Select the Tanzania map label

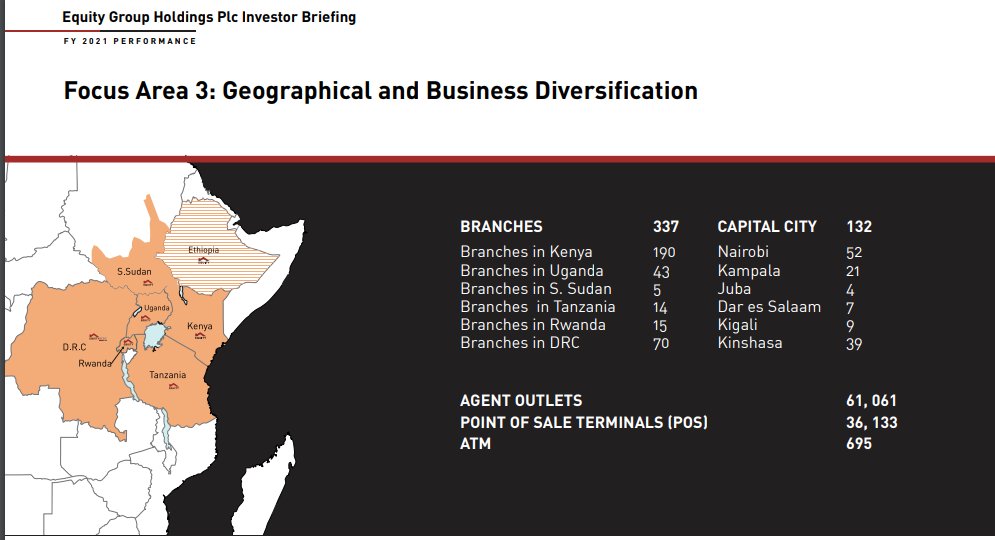click(168, 375)
